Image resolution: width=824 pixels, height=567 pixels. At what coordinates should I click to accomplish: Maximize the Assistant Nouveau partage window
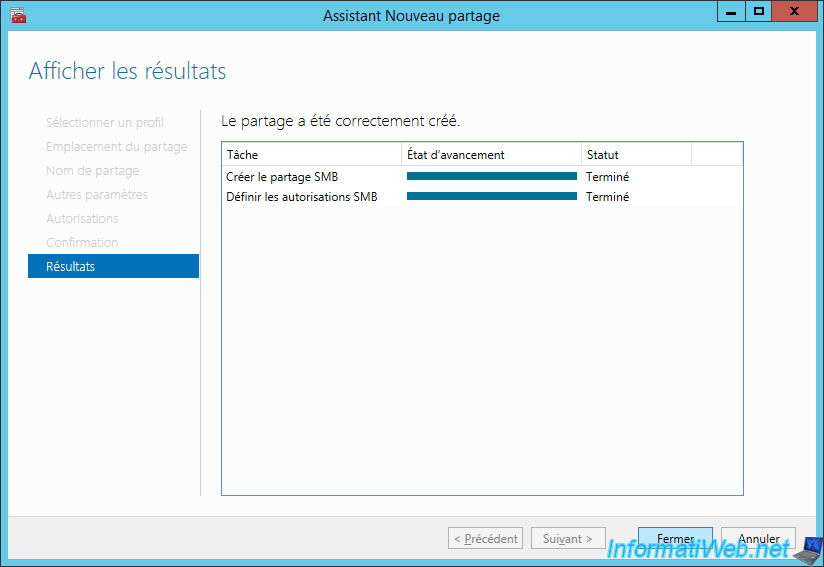758,11
